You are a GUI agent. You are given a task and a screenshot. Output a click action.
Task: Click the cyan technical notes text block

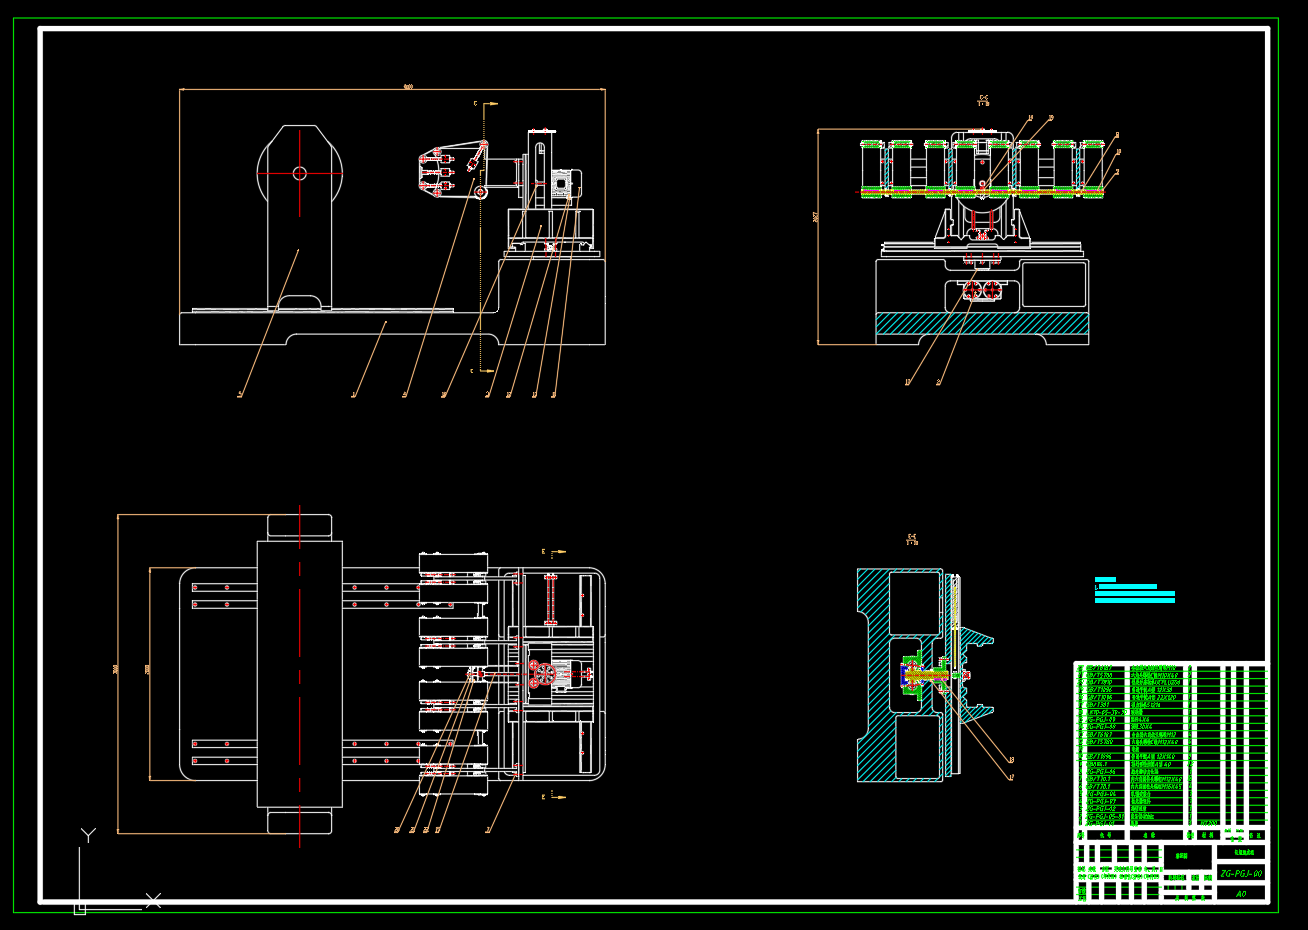(x=1135, y=590)
